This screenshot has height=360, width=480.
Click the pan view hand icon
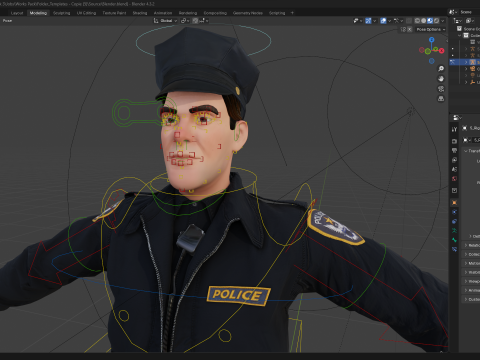[x=441, y=79]
